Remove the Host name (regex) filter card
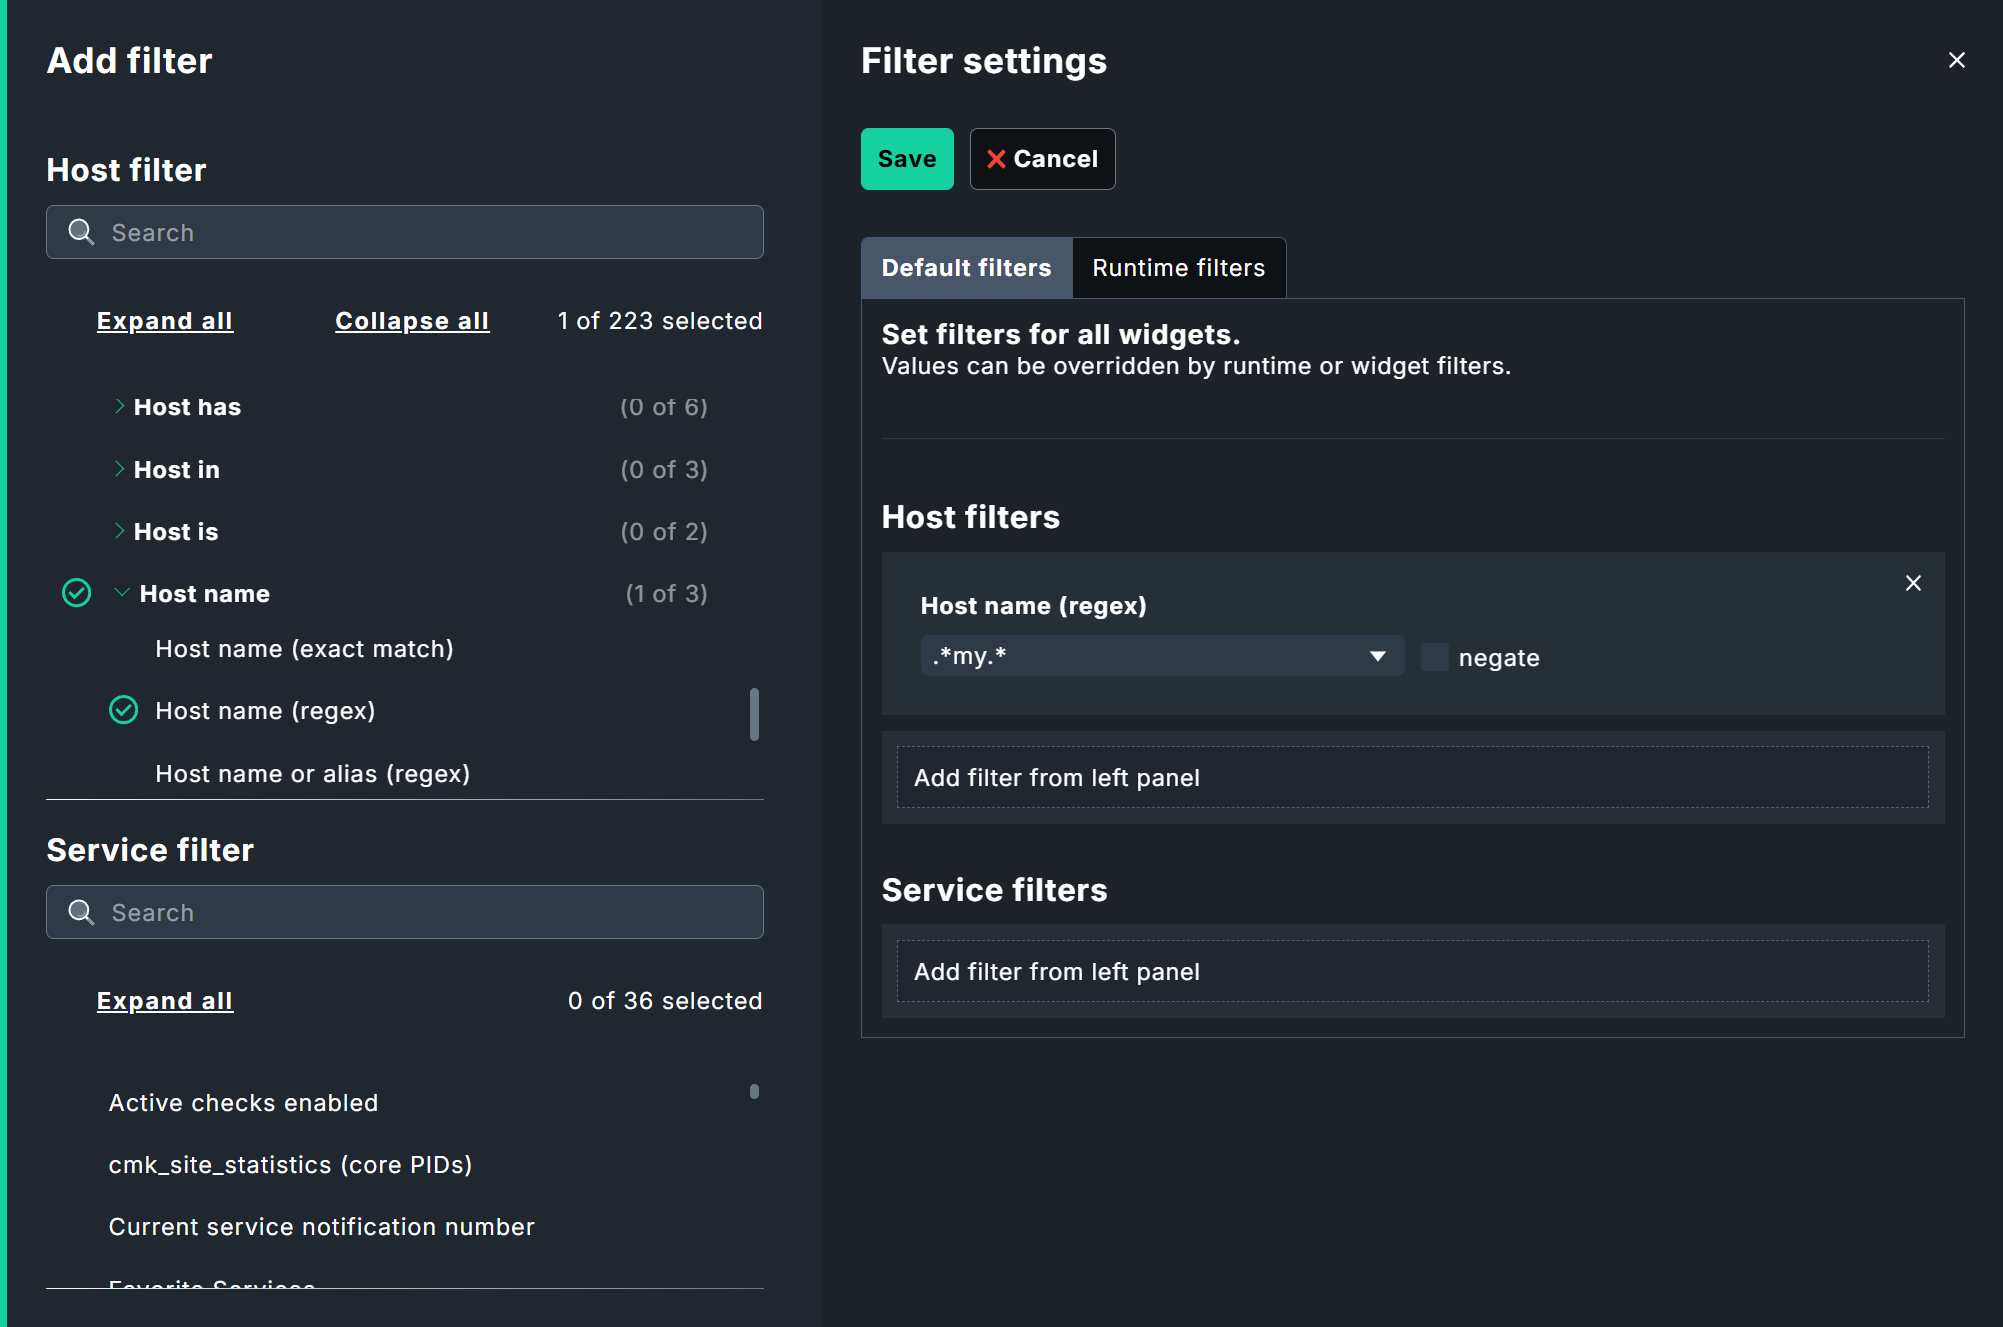2003x1327 pixels. (1913, 583)
